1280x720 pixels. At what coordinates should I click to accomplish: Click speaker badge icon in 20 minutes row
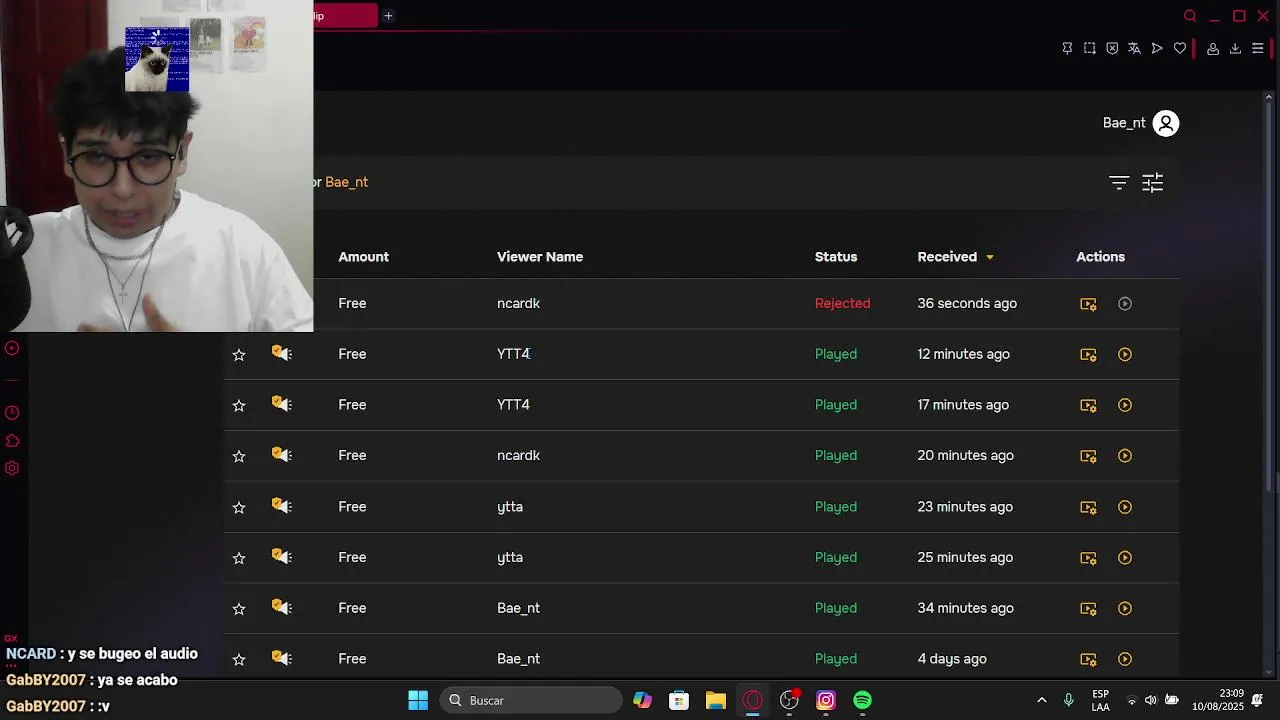(x=282, y=455)
